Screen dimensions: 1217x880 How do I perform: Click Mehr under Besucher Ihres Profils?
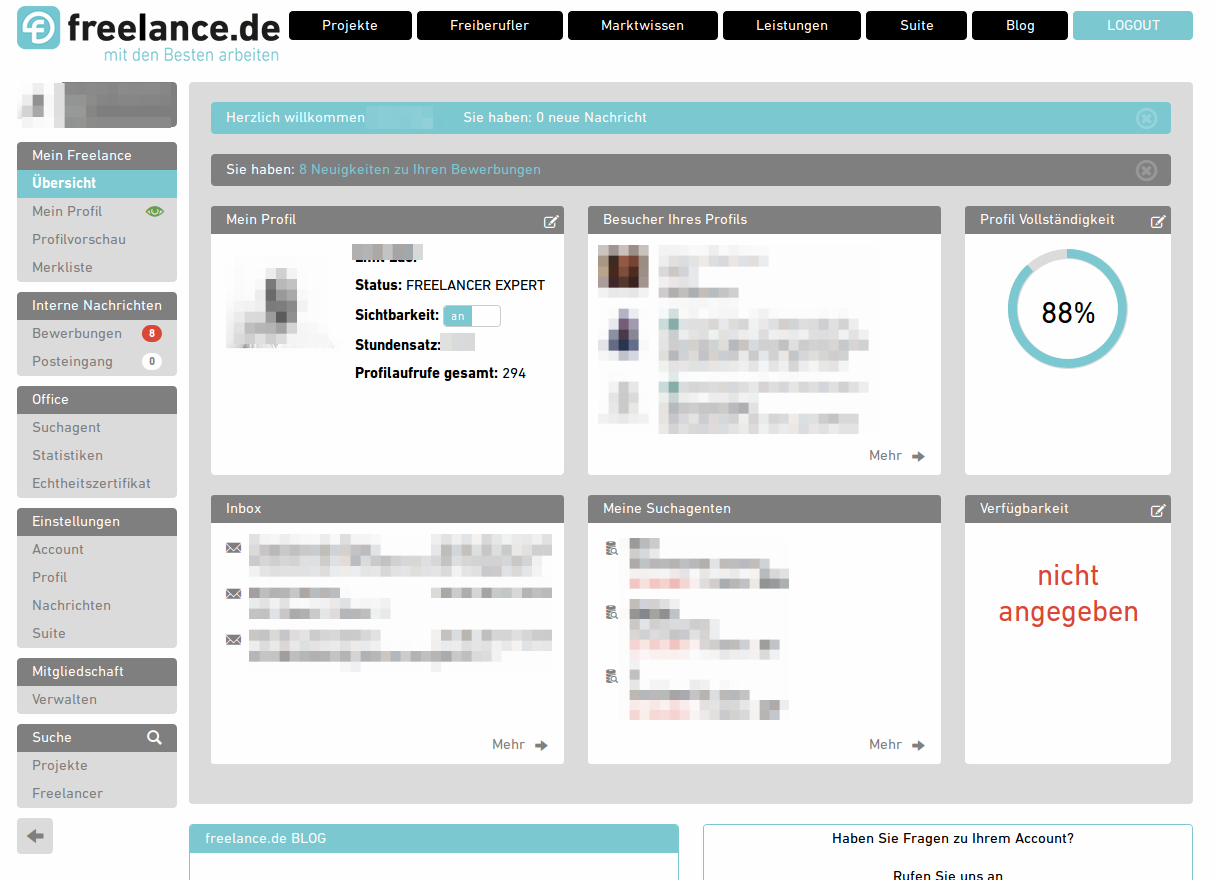point(897,456)
